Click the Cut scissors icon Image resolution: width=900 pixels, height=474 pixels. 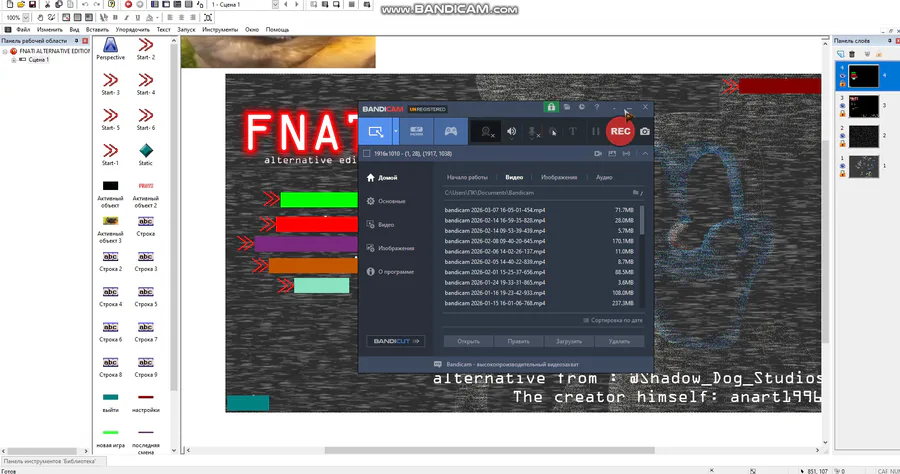[x=48, y=4]
